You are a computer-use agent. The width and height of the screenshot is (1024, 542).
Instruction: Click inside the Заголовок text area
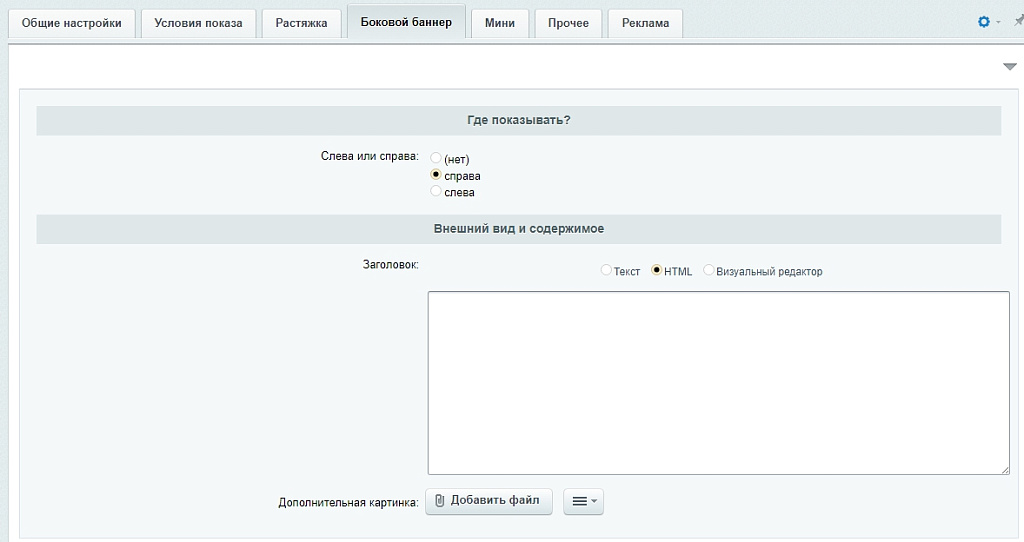click(x=718, y=382)
